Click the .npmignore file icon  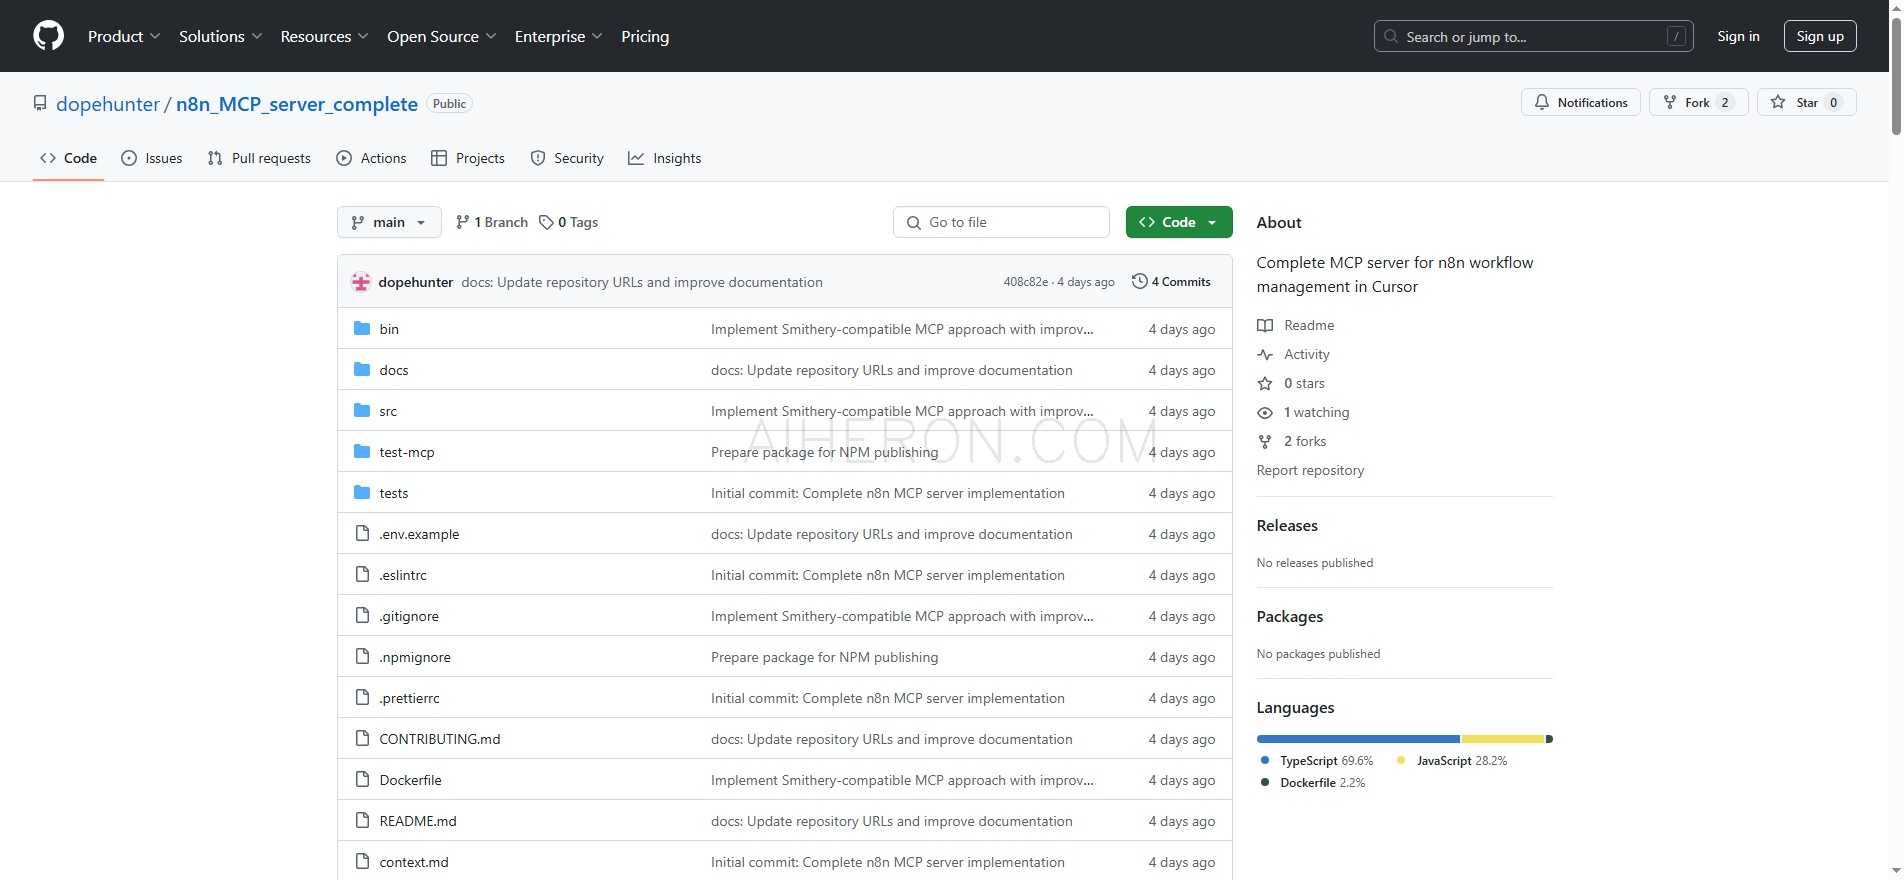click(x=362, y=656)
